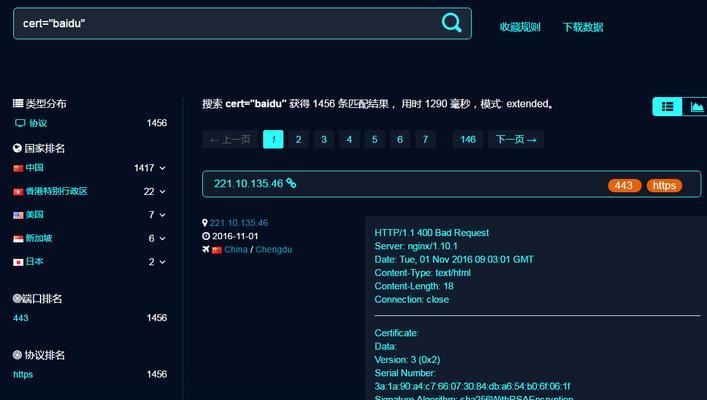Screen dimensions: 707x400
Task: Go to results page 3
Action: pyautogui.click(x=324, y=139)
